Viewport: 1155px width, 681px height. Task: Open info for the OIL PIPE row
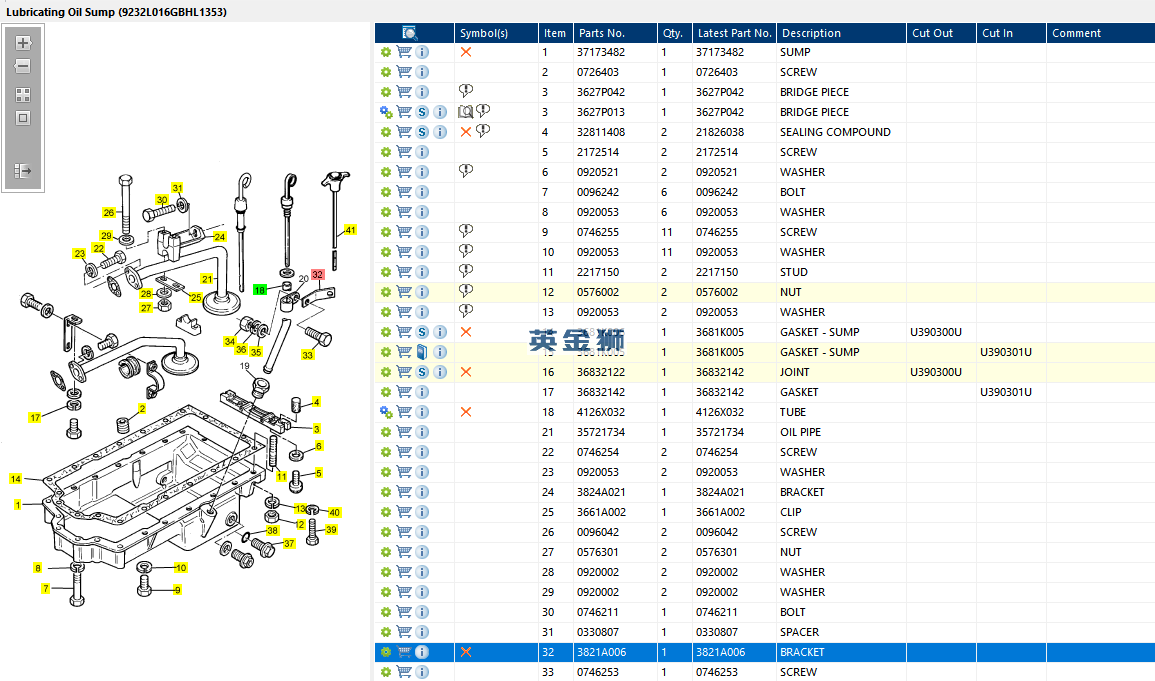(422, 432)
